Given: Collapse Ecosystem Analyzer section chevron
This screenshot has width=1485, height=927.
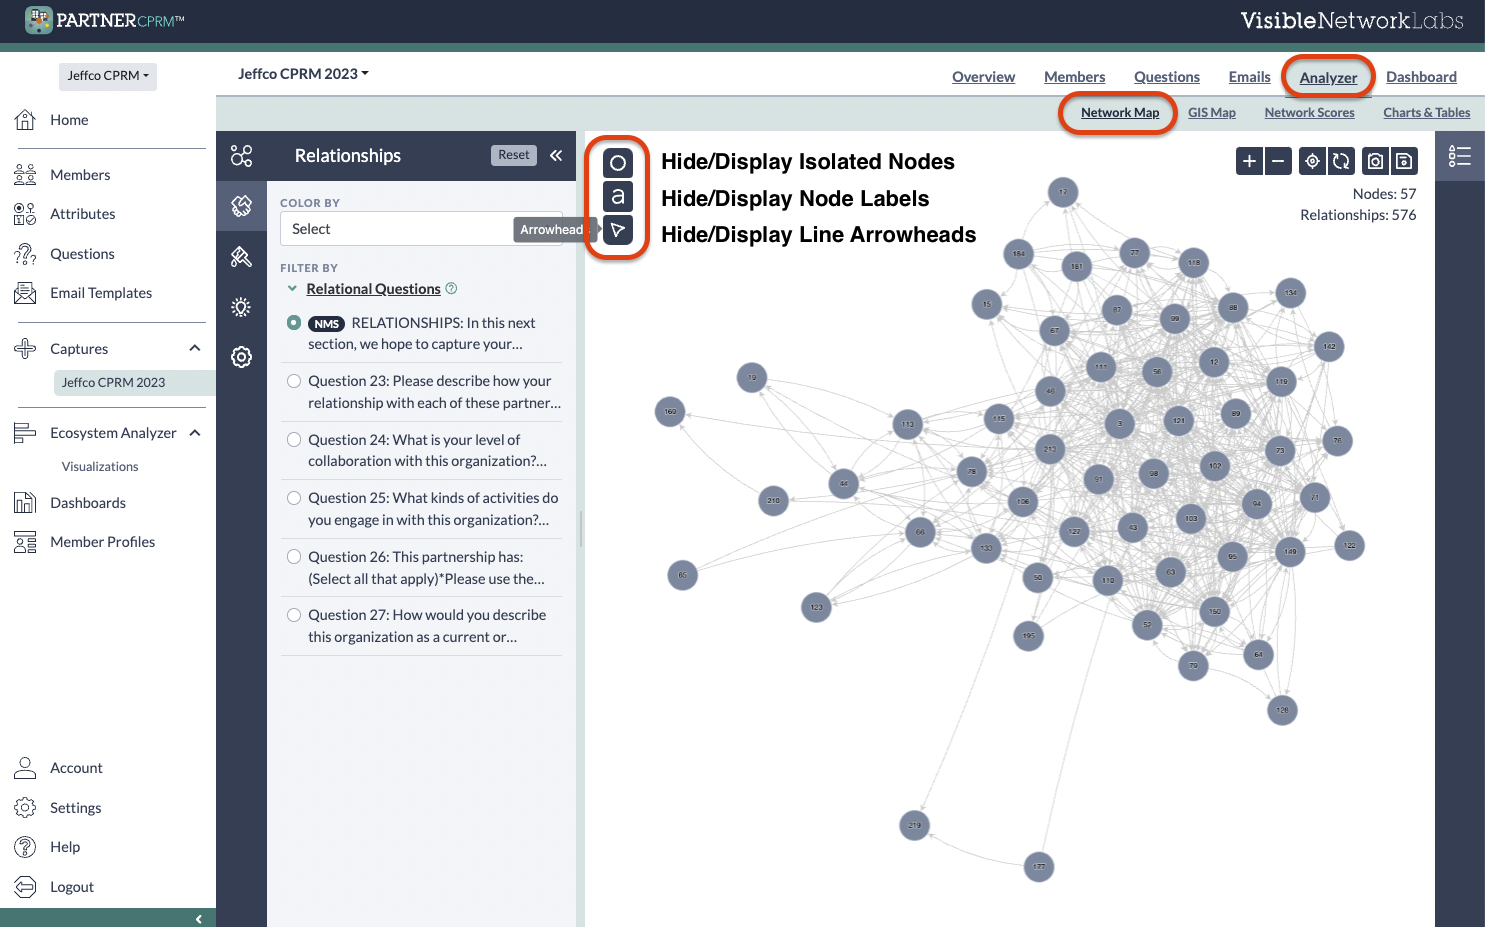Looking at the screenshot, I should coord(195,433).
